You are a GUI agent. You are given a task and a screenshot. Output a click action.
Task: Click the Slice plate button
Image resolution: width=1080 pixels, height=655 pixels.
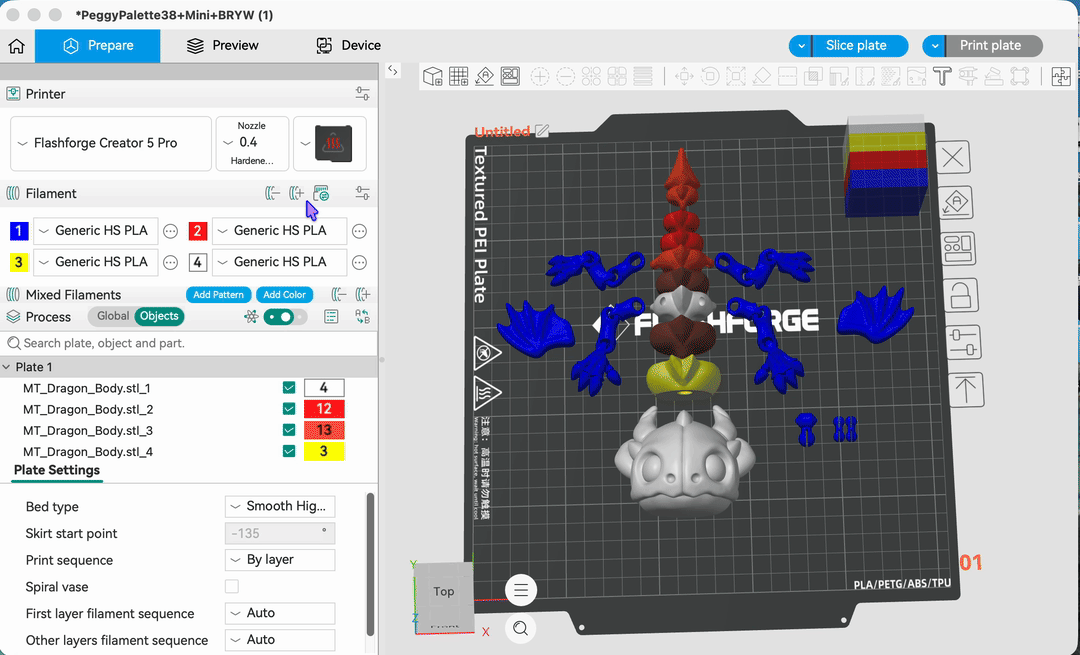coord(860,46)
